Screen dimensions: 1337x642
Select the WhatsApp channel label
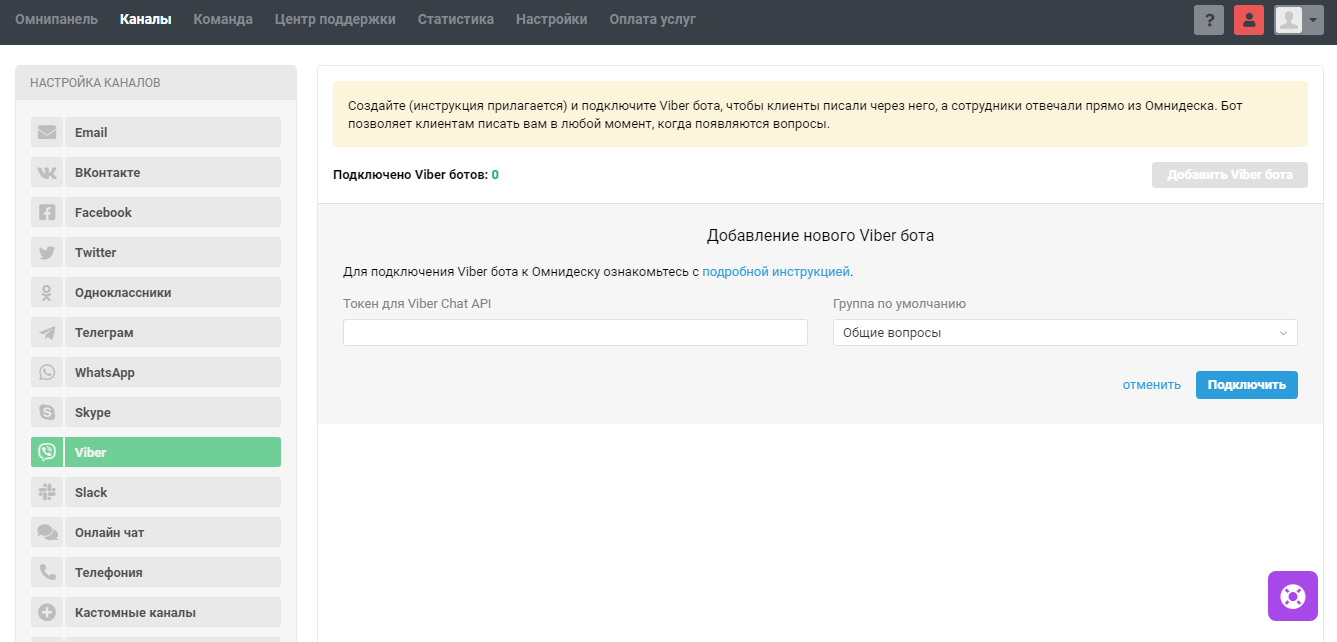click(x=173, y=372)
